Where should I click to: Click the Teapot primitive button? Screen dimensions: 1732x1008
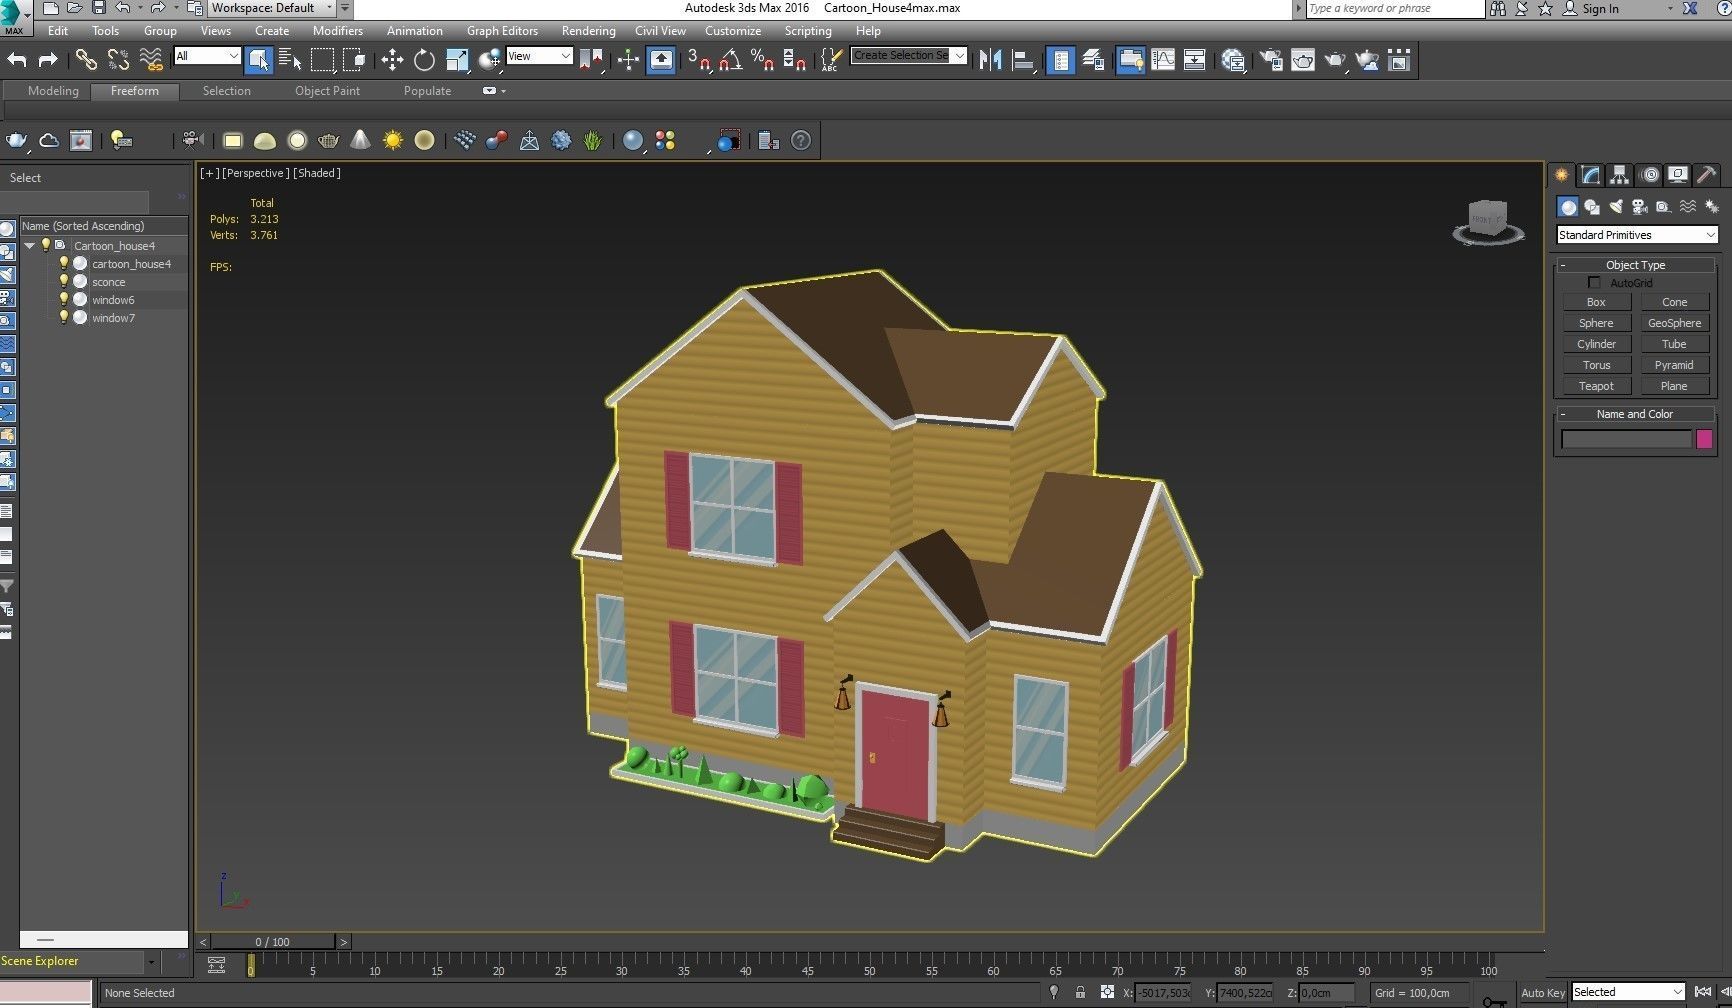(1596, 386)
